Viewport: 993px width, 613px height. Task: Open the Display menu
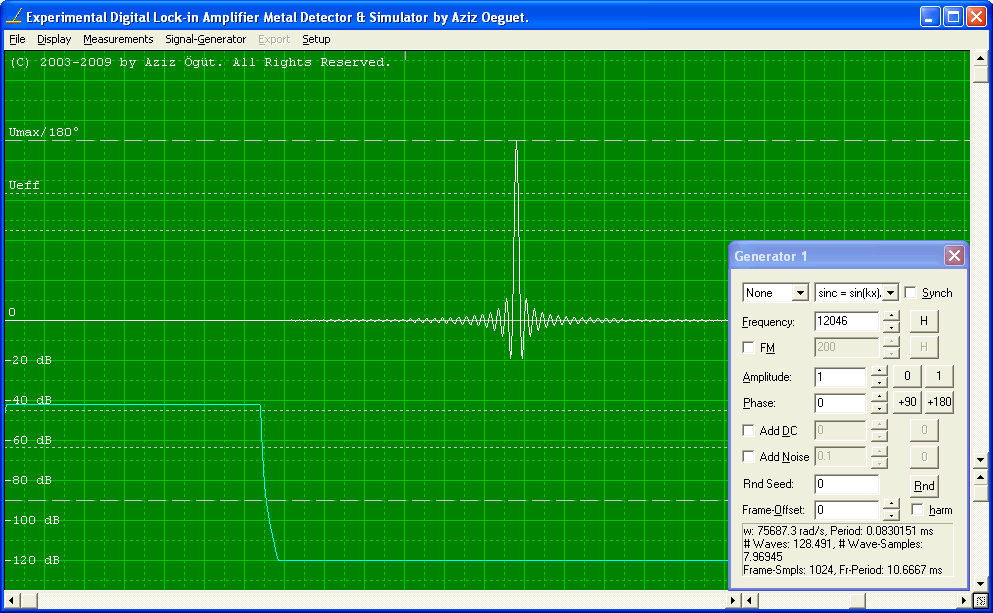pyautogui.click(x=54, y=39)
